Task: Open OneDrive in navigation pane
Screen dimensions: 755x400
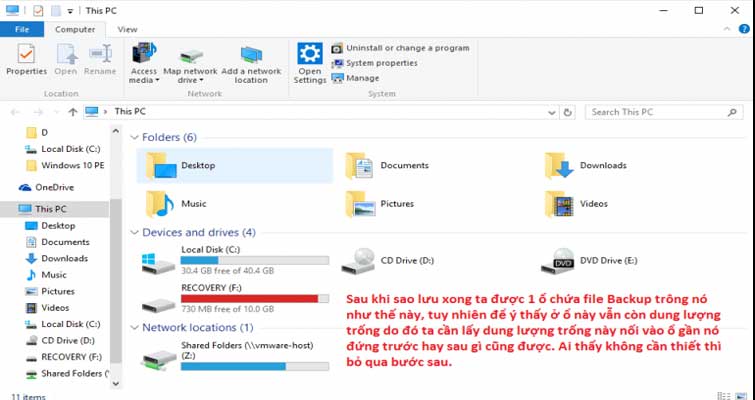Action: click(46, 187)
